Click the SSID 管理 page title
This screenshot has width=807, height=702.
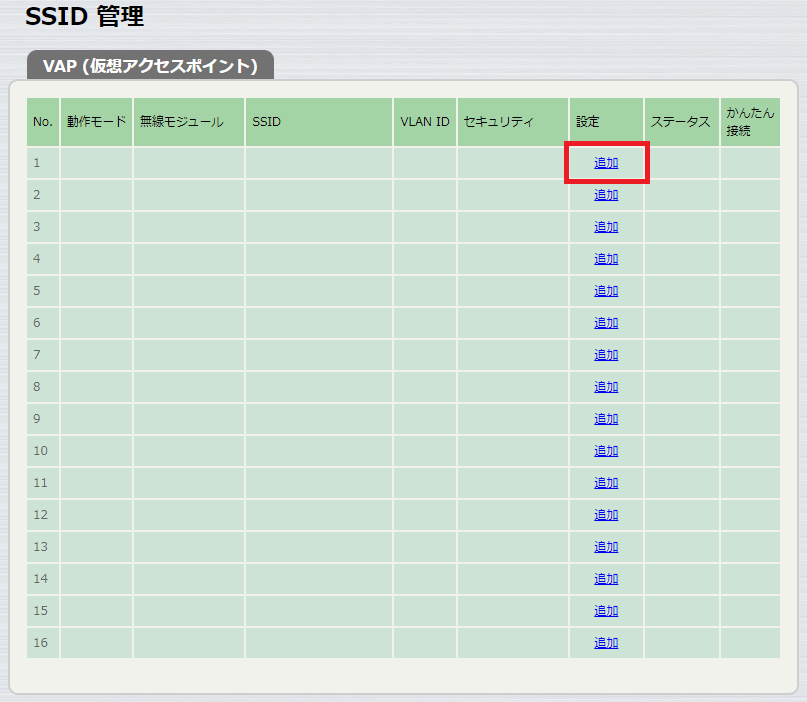tap(84, 17)
